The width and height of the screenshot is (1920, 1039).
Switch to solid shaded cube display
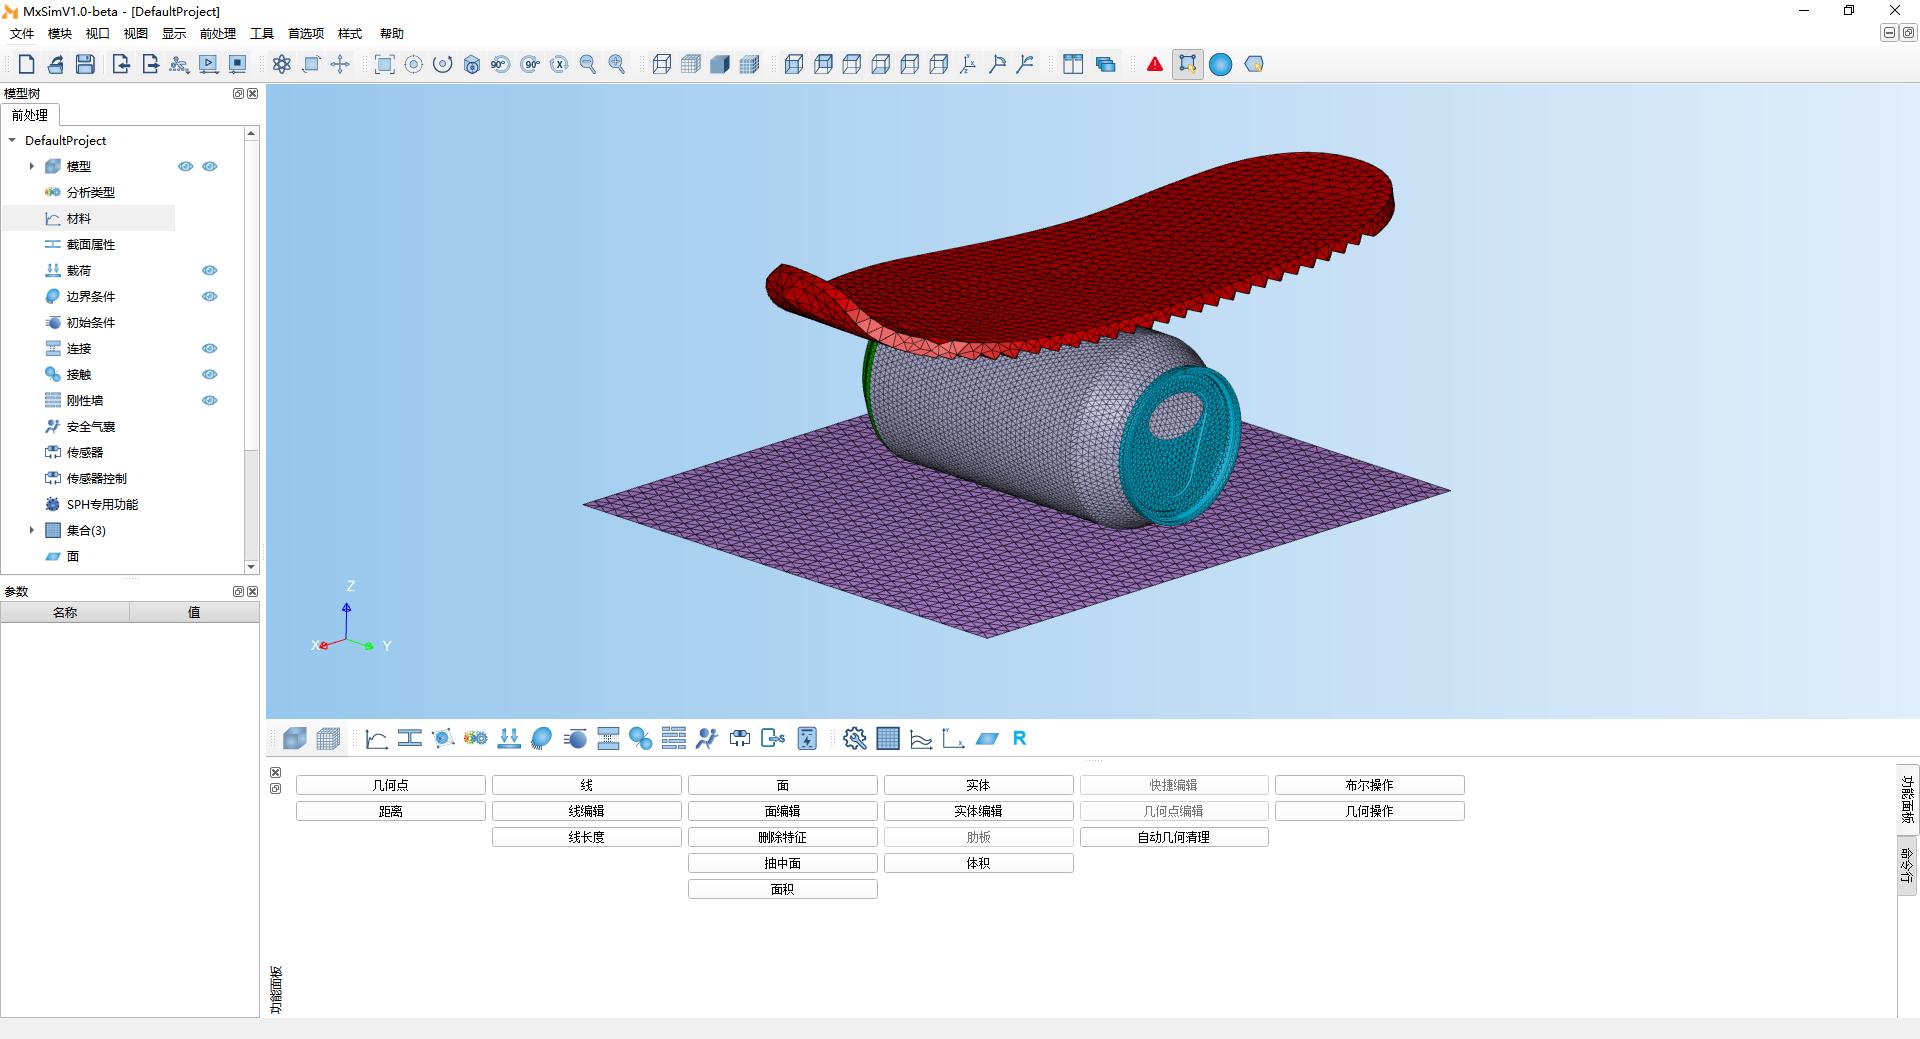click(720, 64)
